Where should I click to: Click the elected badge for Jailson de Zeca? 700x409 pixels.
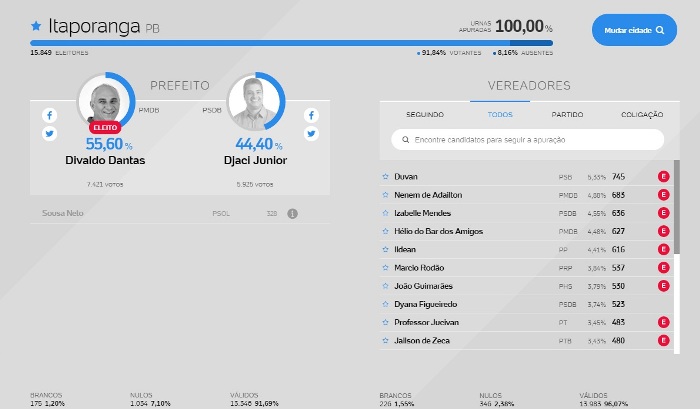point(663,340)
